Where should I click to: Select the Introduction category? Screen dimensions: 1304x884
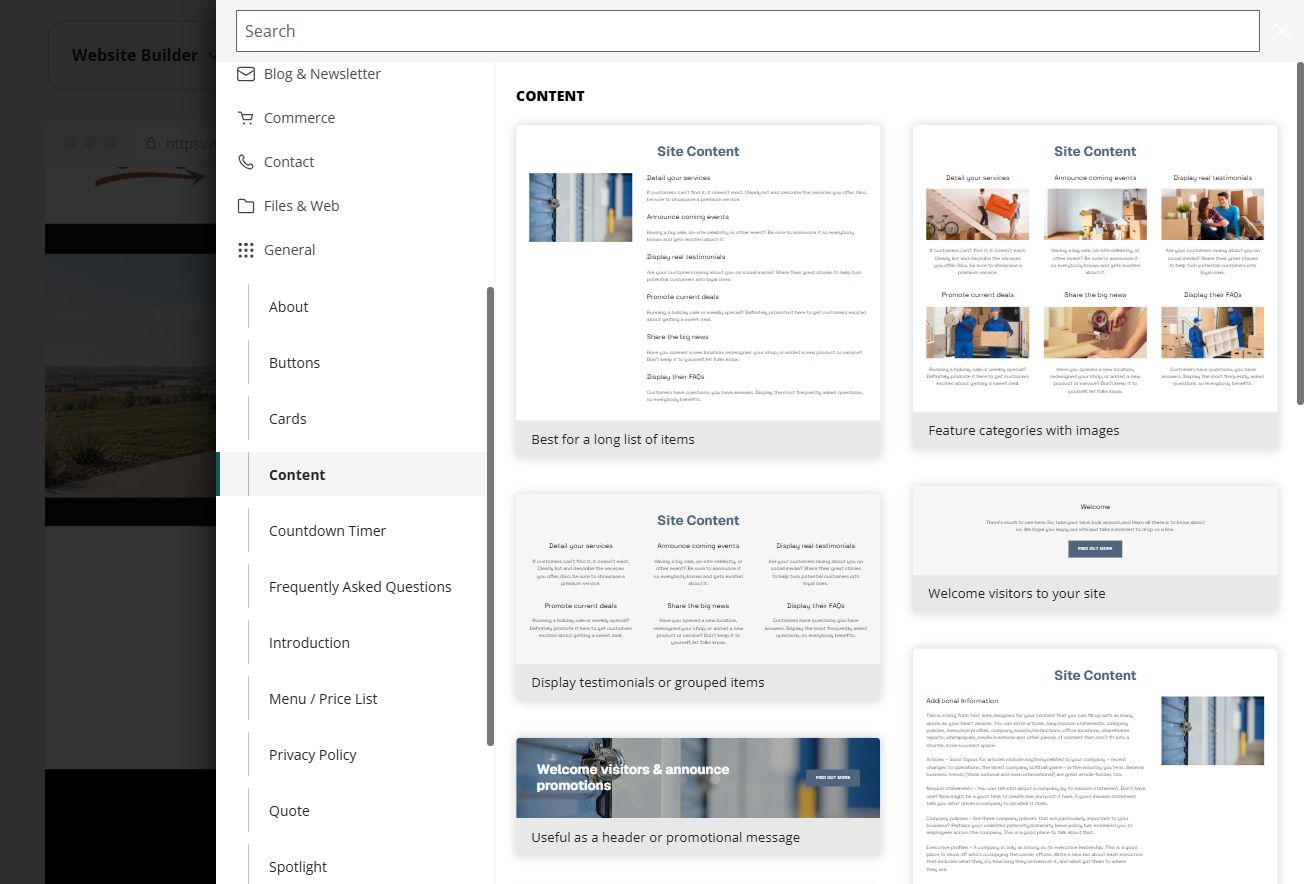tap(309, 643)
